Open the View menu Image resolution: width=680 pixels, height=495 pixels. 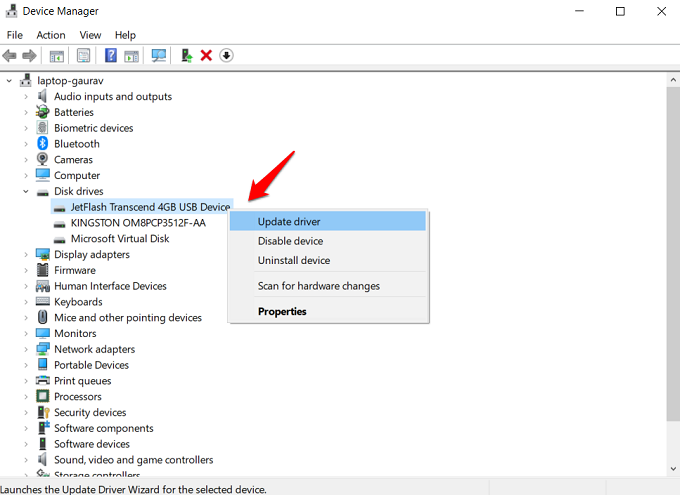point(90,35)
